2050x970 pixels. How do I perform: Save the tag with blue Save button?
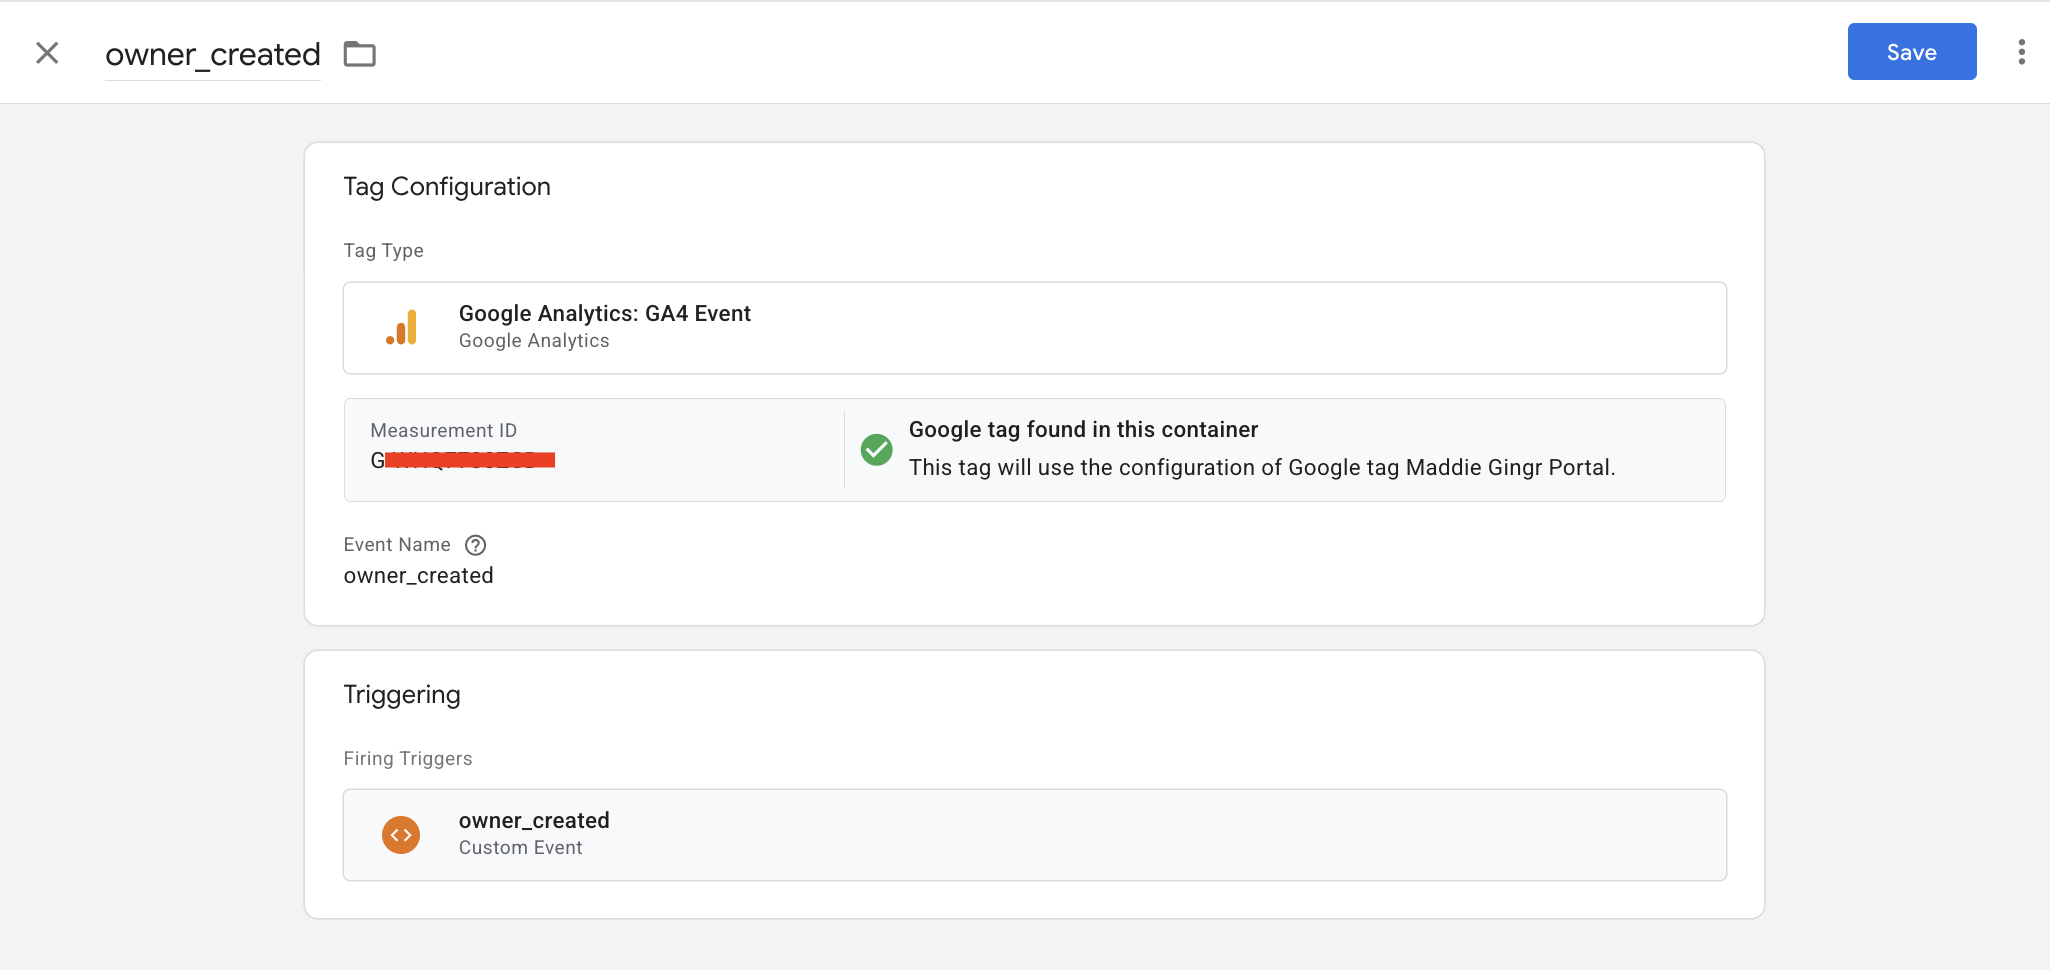coord(1911,52)
